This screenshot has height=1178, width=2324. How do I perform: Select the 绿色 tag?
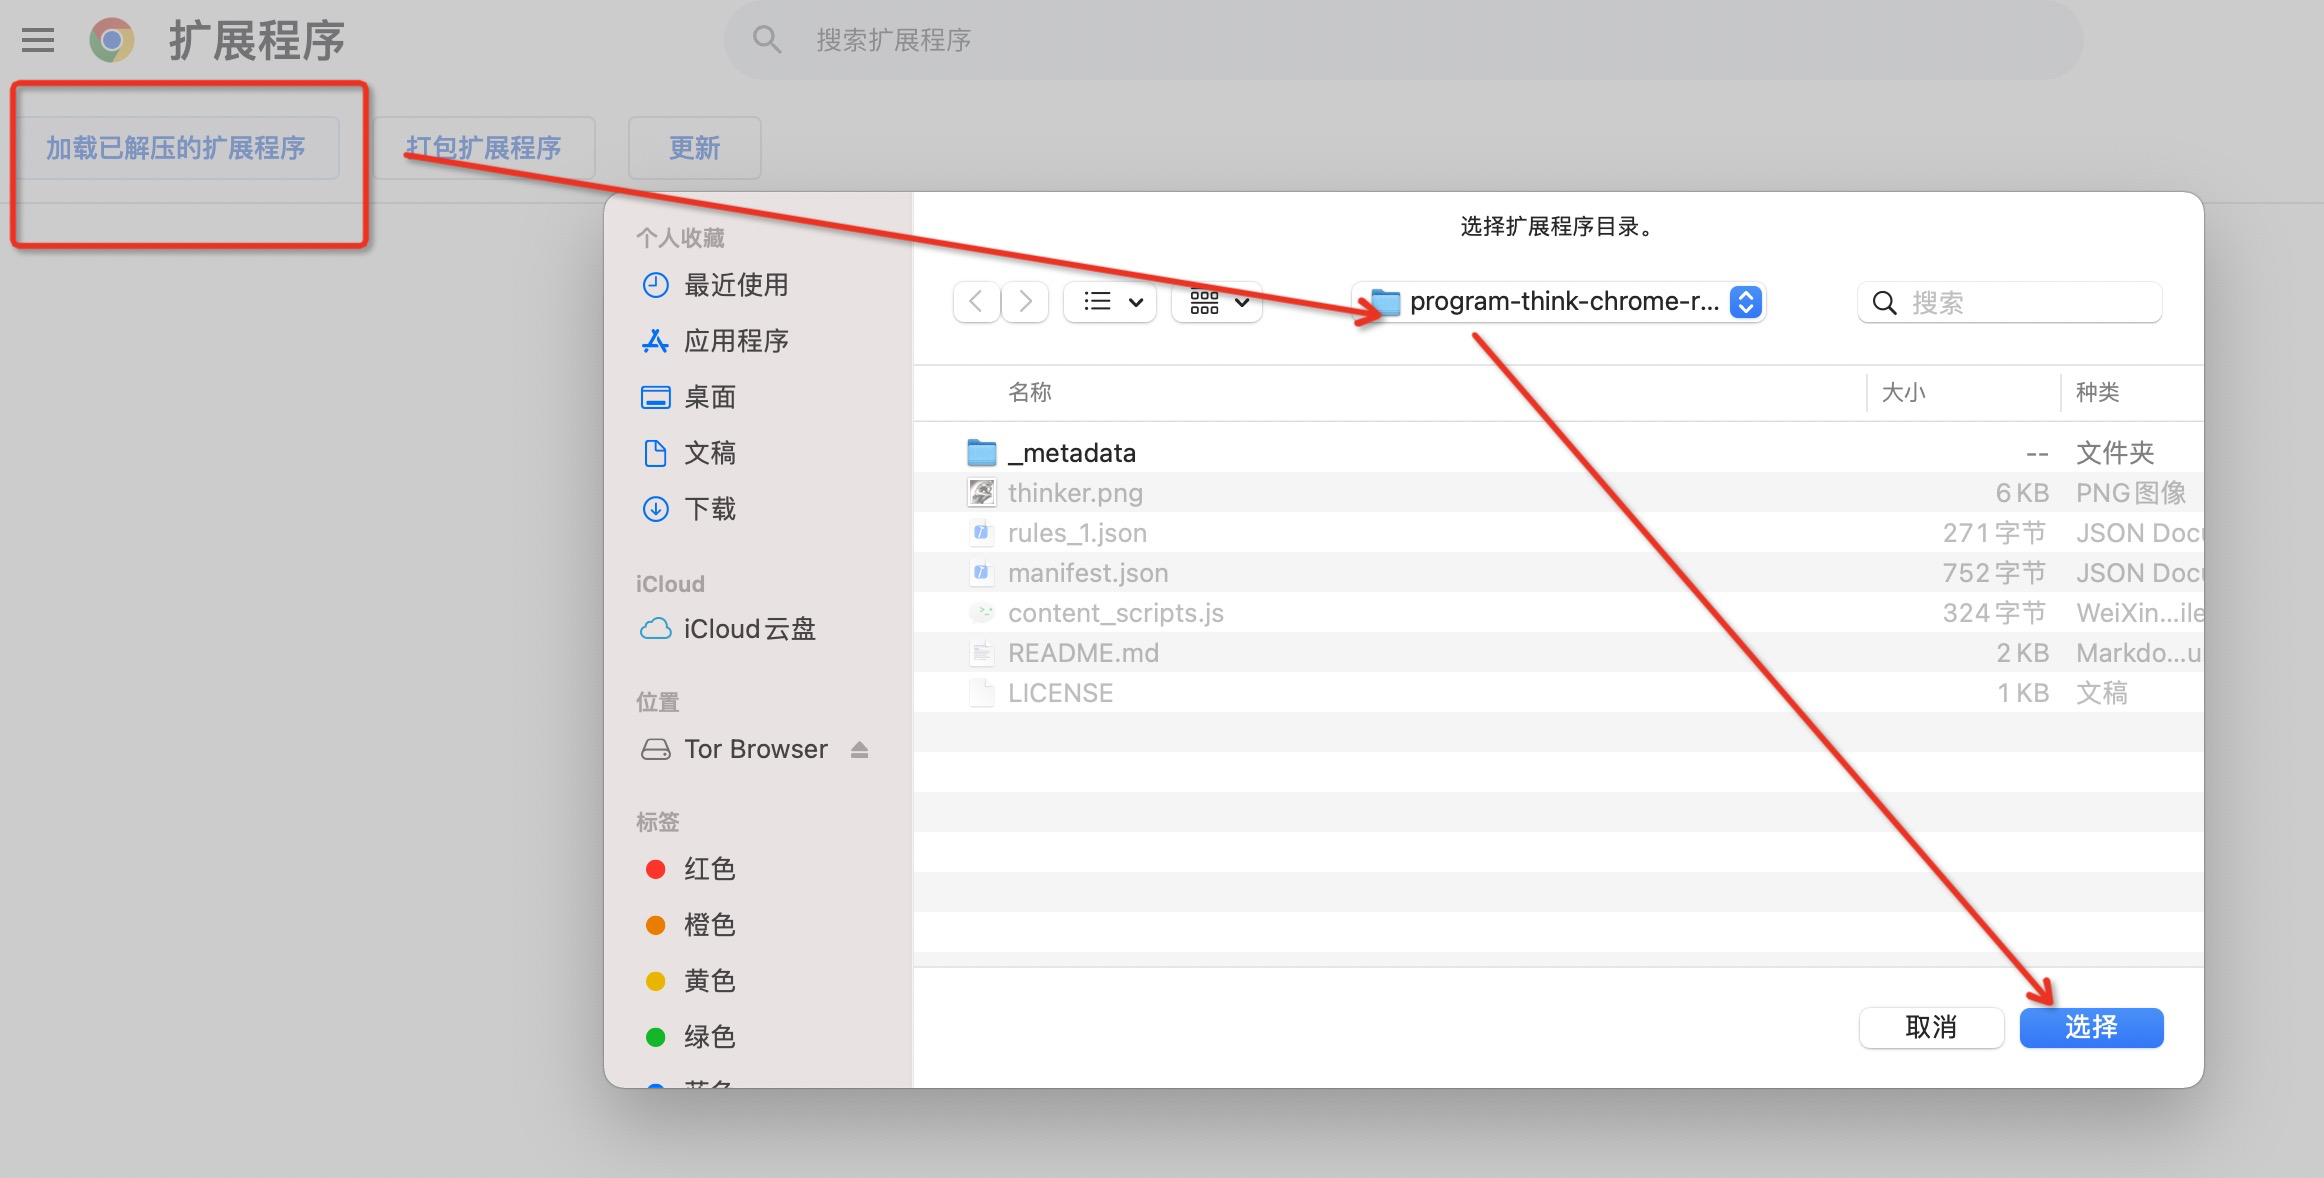tap(709, 1037)
